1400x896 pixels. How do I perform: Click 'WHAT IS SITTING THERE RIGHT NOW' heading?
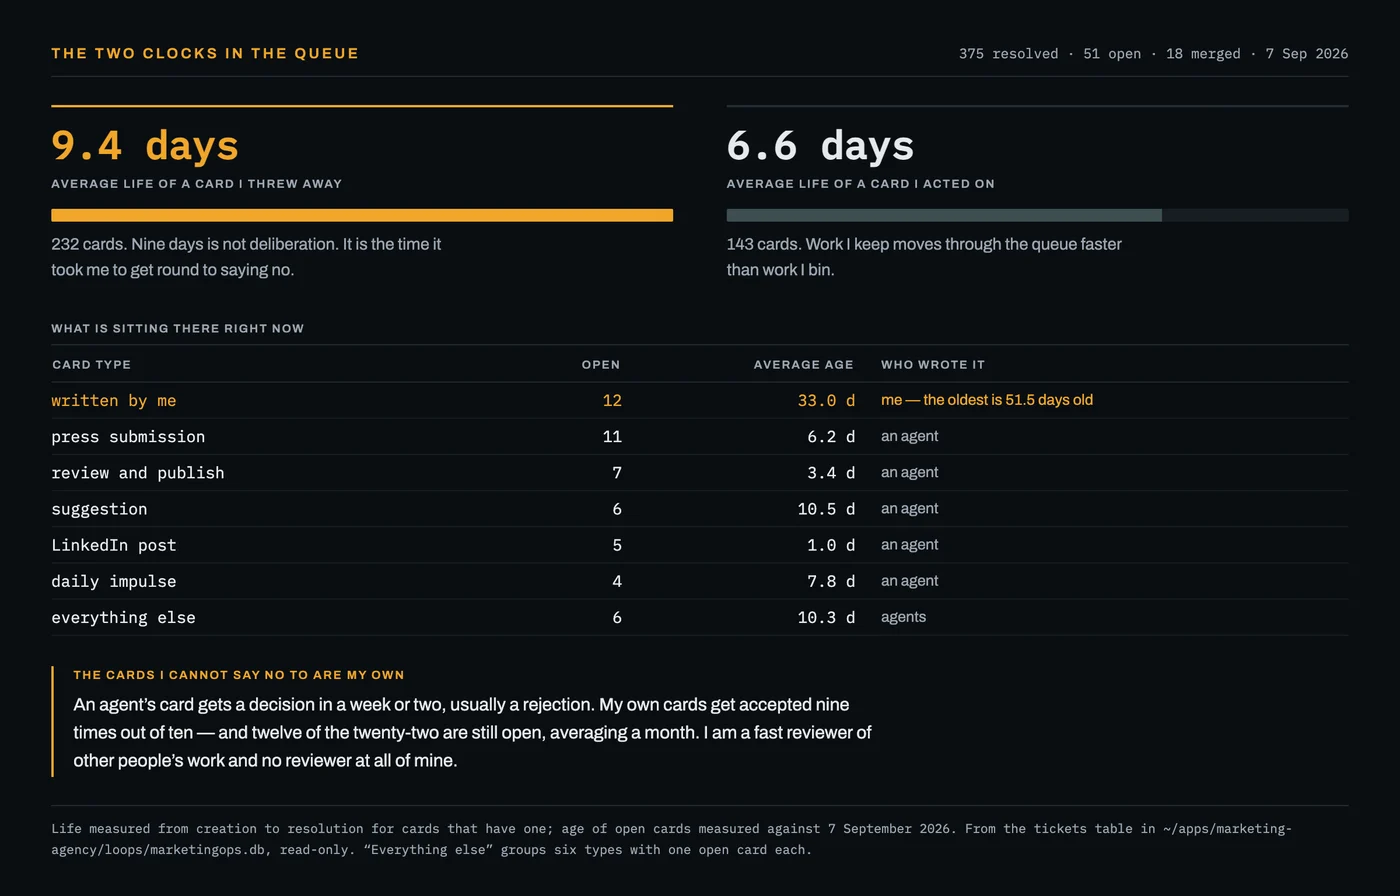pos(178,328)
